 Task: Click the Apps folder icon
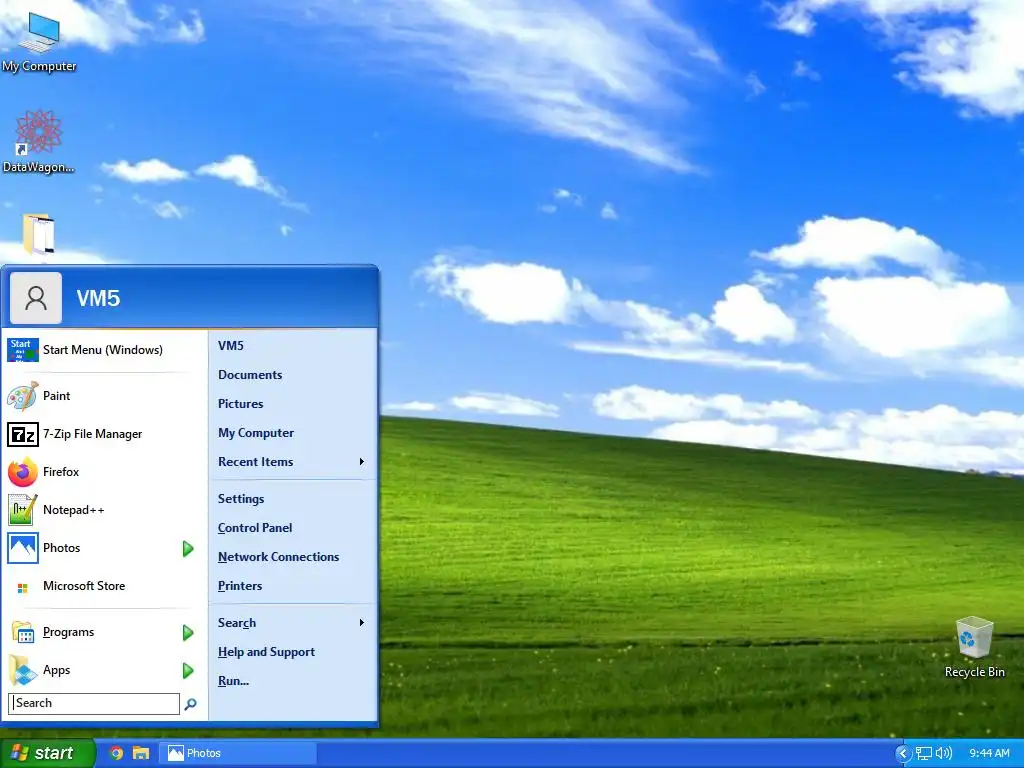click(22, 670)
